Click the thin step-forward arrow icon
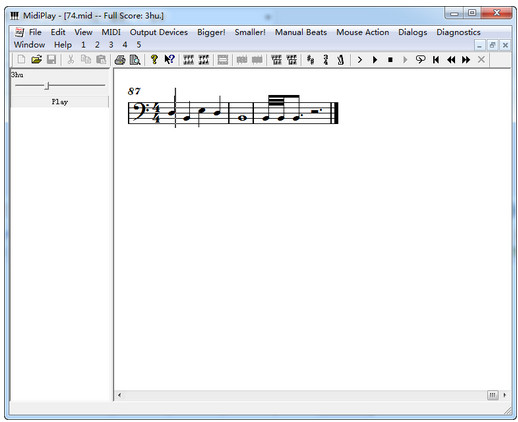Viewport: 518px width, 422px height. click(360, 60)
